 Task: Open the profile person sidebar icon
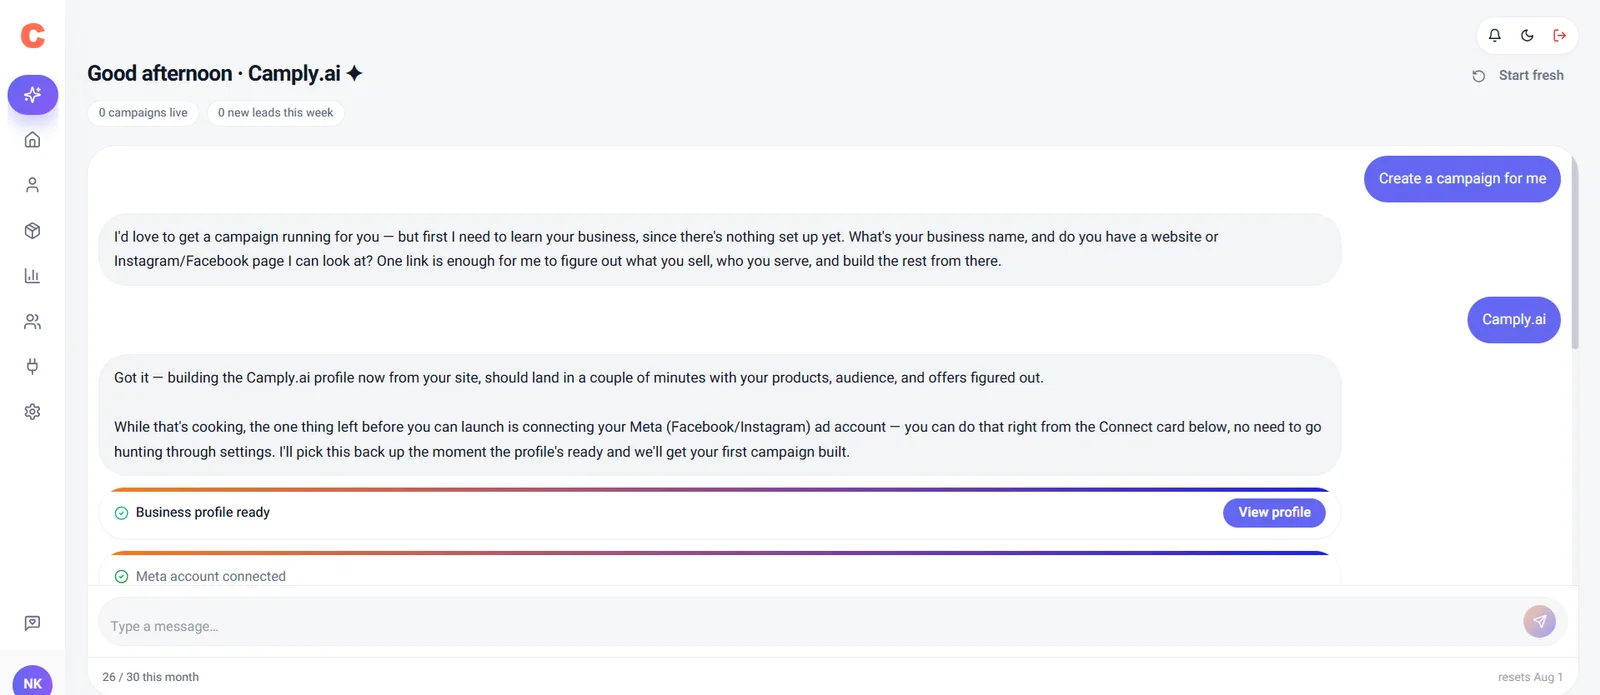click(x=32, y=185)
